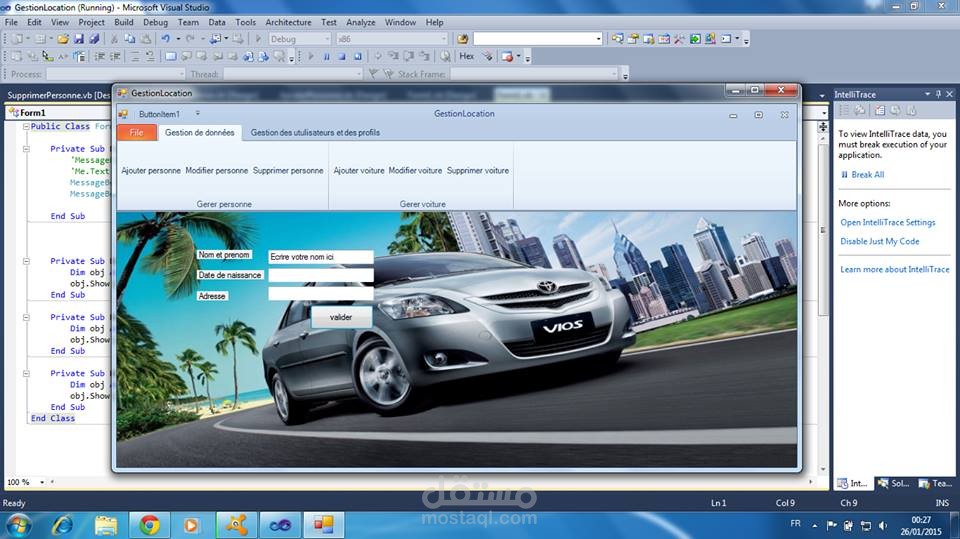This screenshot has width=960, height=539.
Task: Collapse the first Private Sub outline block
Action: click(x=26, y=149)
